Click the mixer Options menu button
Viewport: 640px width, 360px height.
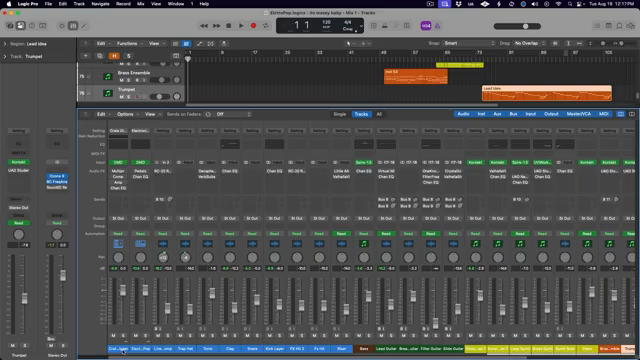125,114
